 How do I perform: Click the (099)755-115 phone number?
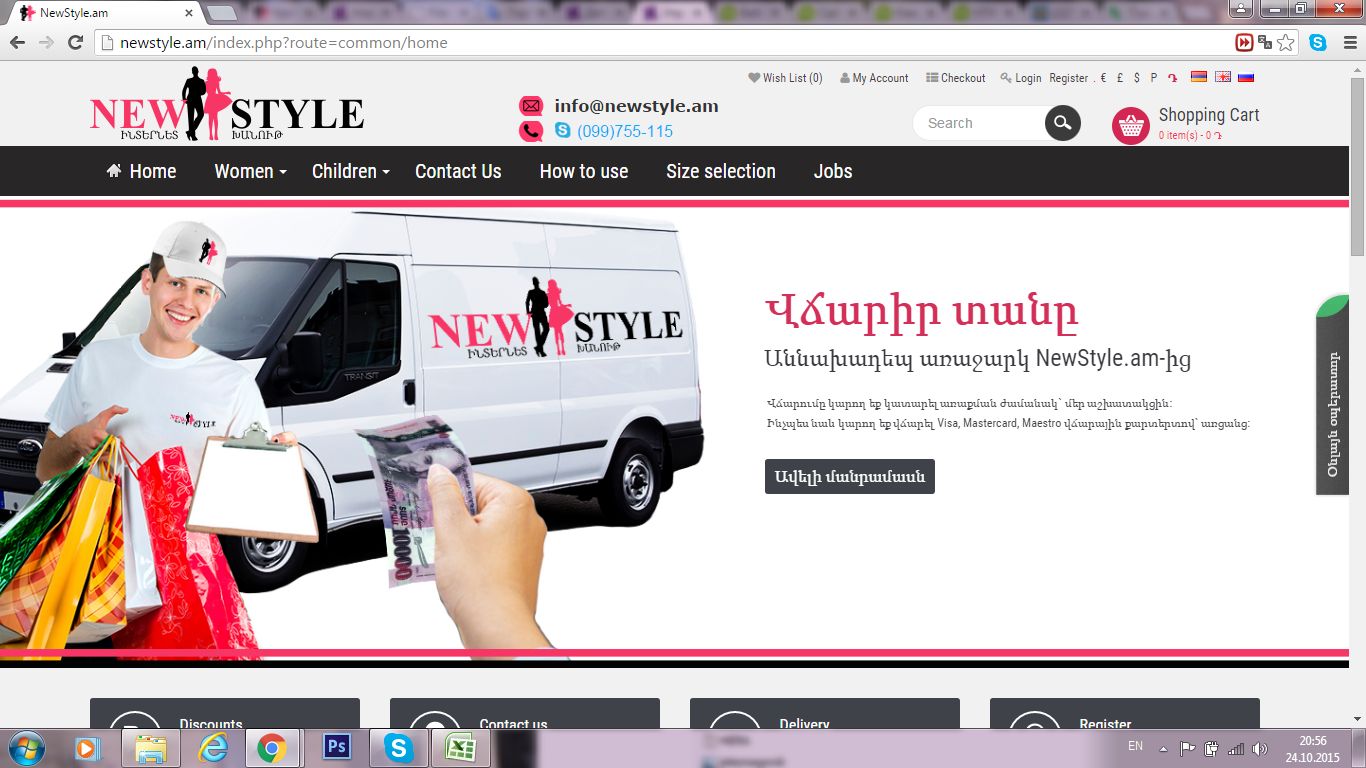tap(625, 131)
